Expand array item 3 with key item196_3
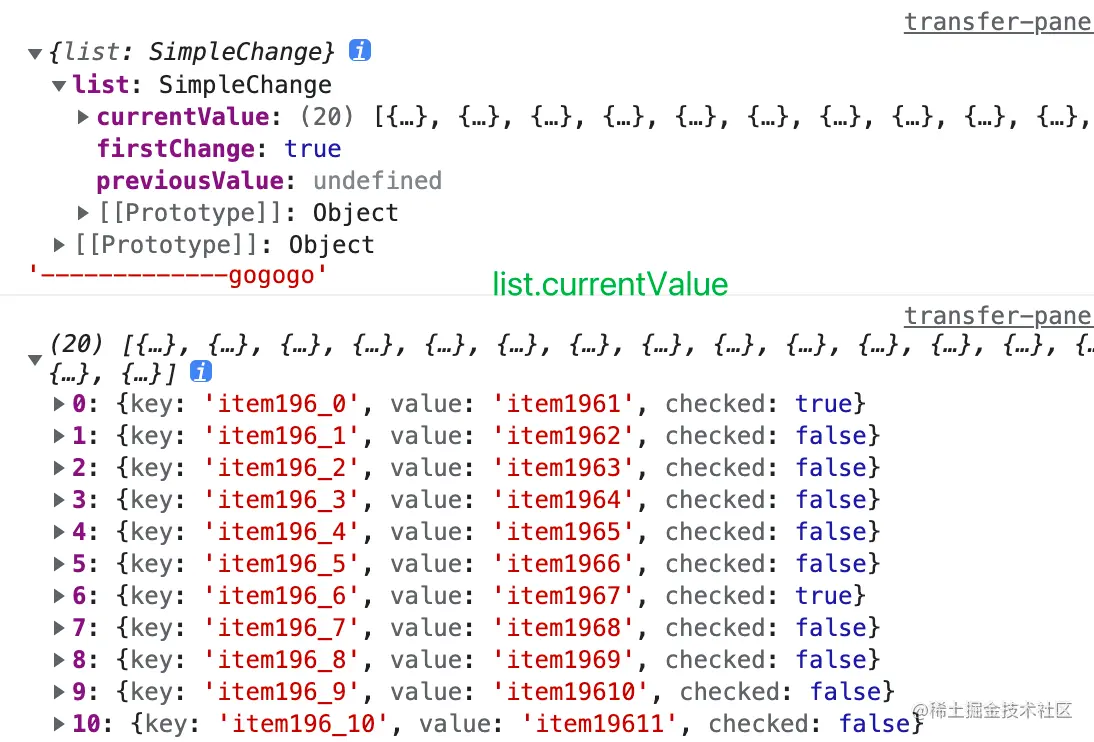1094x742 pixels. pos(60,500)
